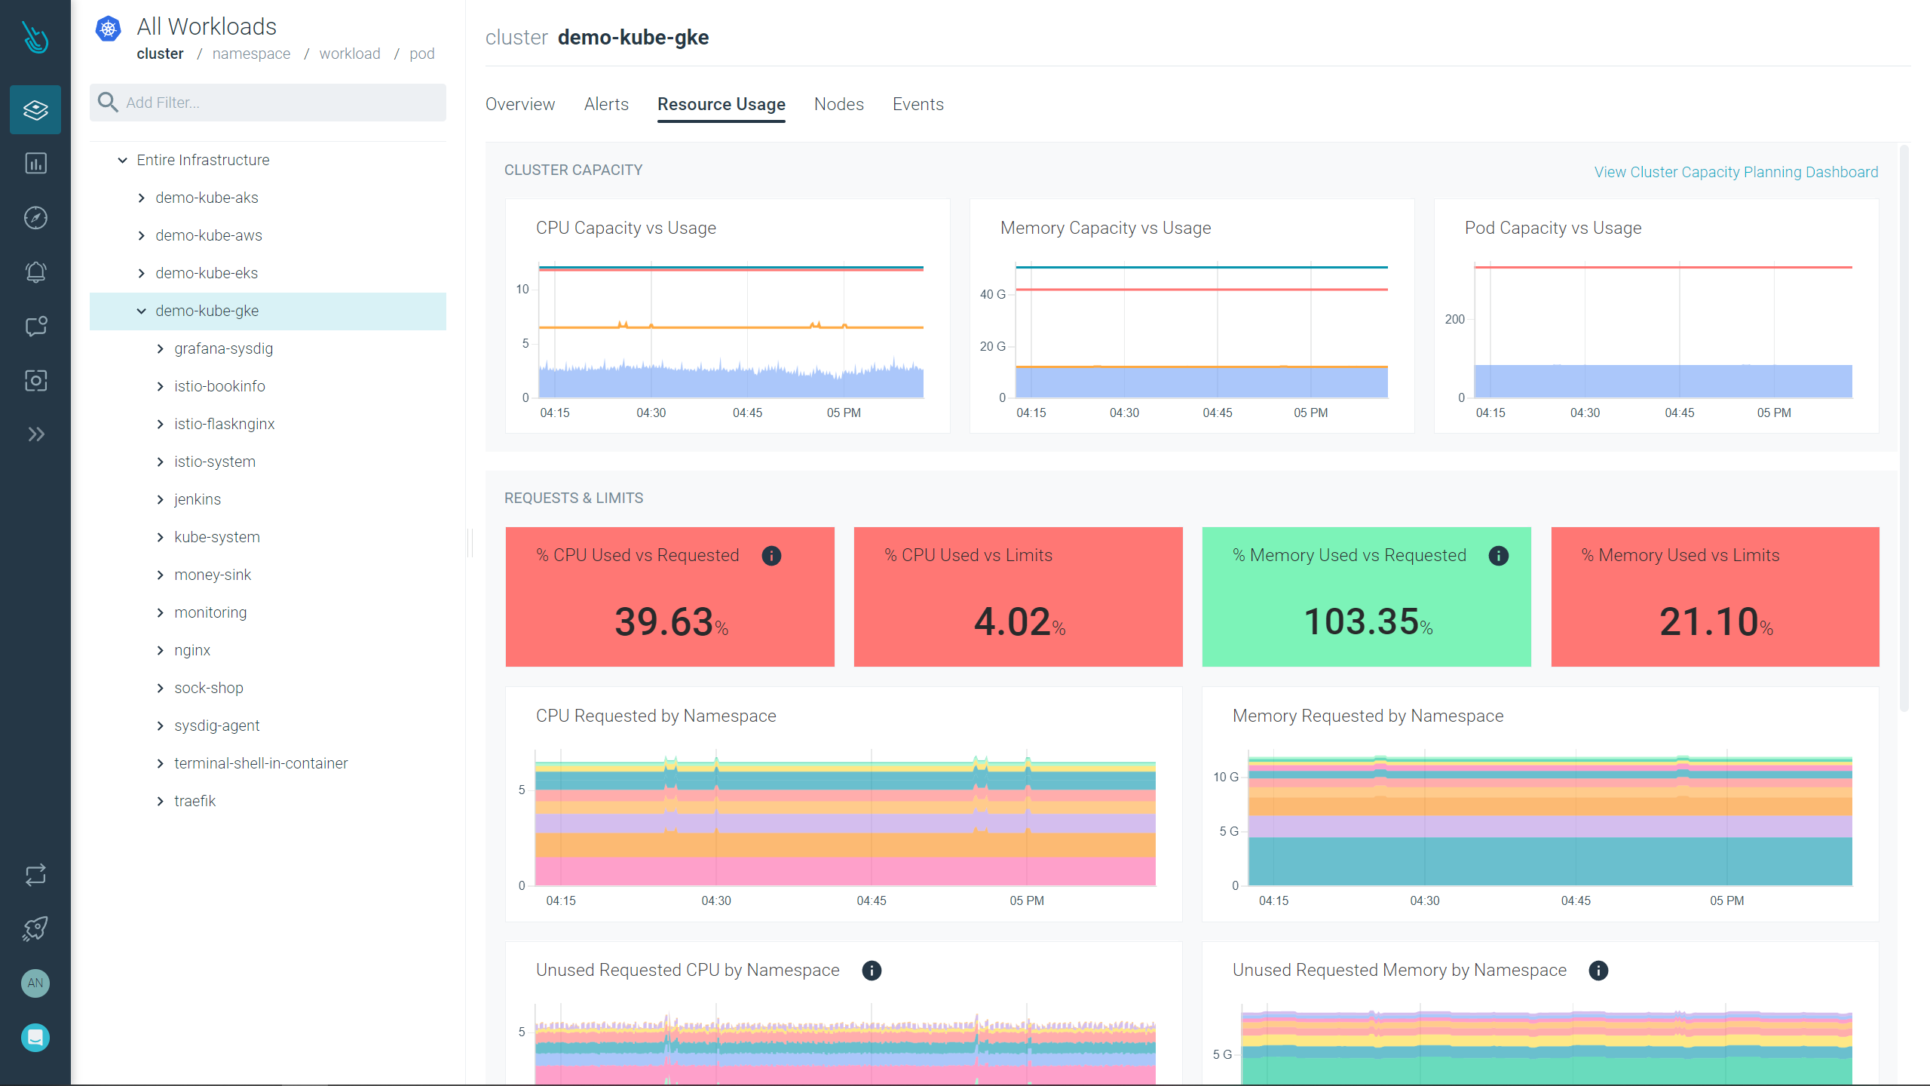Open Integrations via the sync arrows icon
This screenshot has height=1086, width=1930.
[x=35, y=874]
